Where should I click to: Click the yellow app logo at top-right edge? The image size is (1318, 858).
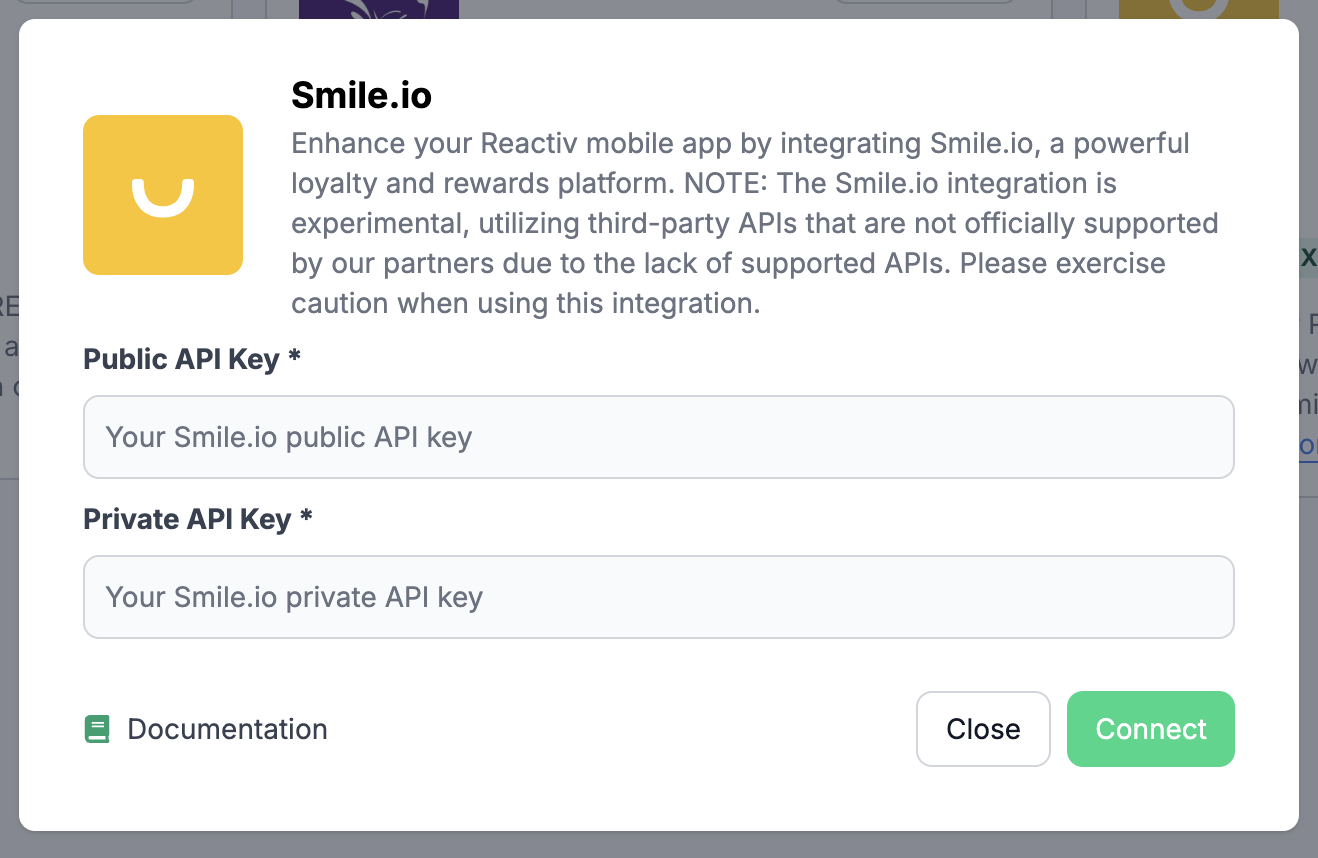tap(1198, 9)
